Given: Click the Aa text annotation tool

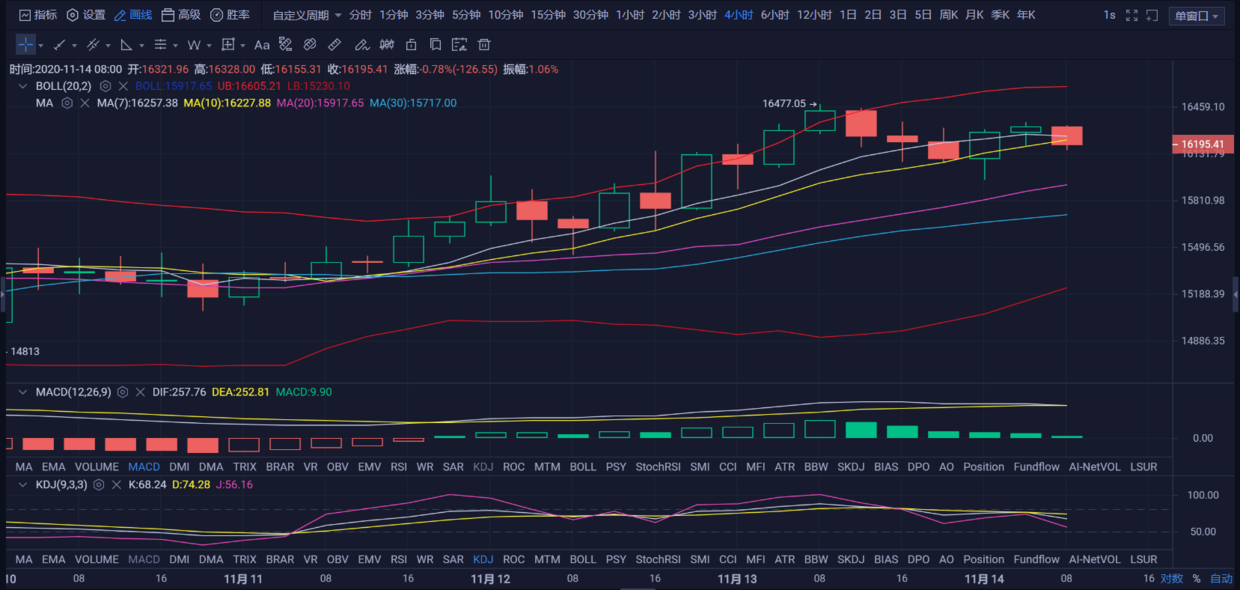Looking at the screenshot, I should [x=262, y=45].
